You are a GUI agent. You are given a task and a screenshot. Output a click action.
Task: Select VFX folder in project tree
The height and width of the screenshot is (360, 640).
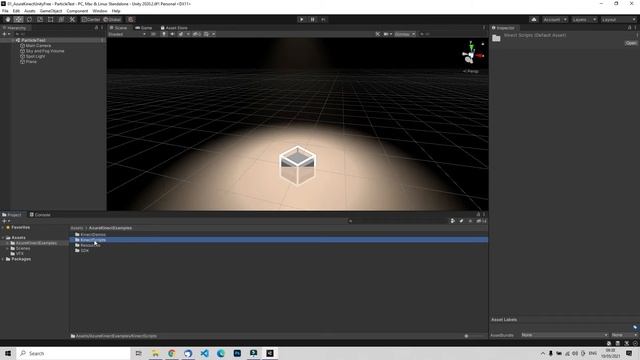19,253
